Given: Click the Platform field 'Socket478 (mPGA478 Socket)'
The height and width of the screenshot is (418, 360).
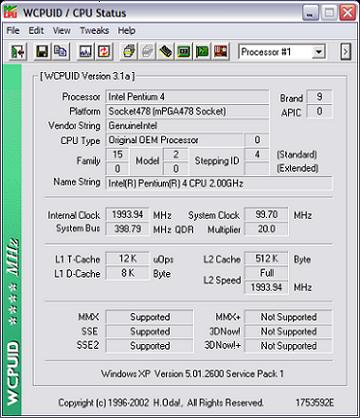Looking at the screenshot, I should coord(187,111).
